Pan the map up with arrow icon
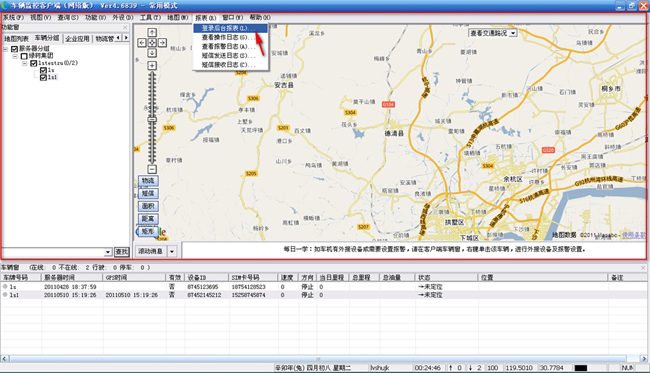Screen dimensions: 650x373 (x=152, y=32)
